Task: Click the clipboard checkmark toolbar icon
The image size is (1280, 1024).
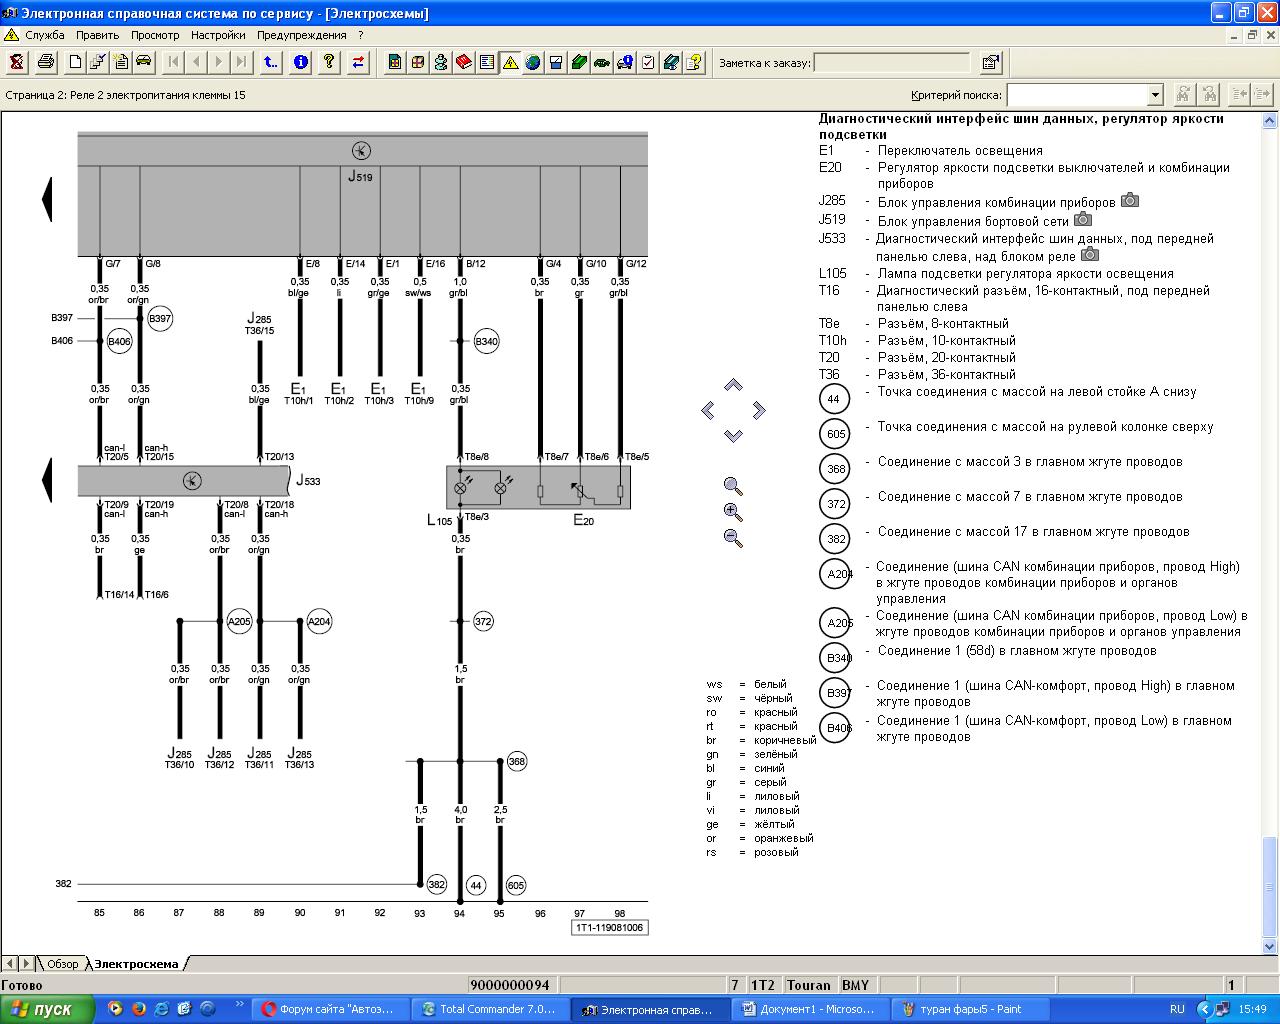Action: pos(648,62)
